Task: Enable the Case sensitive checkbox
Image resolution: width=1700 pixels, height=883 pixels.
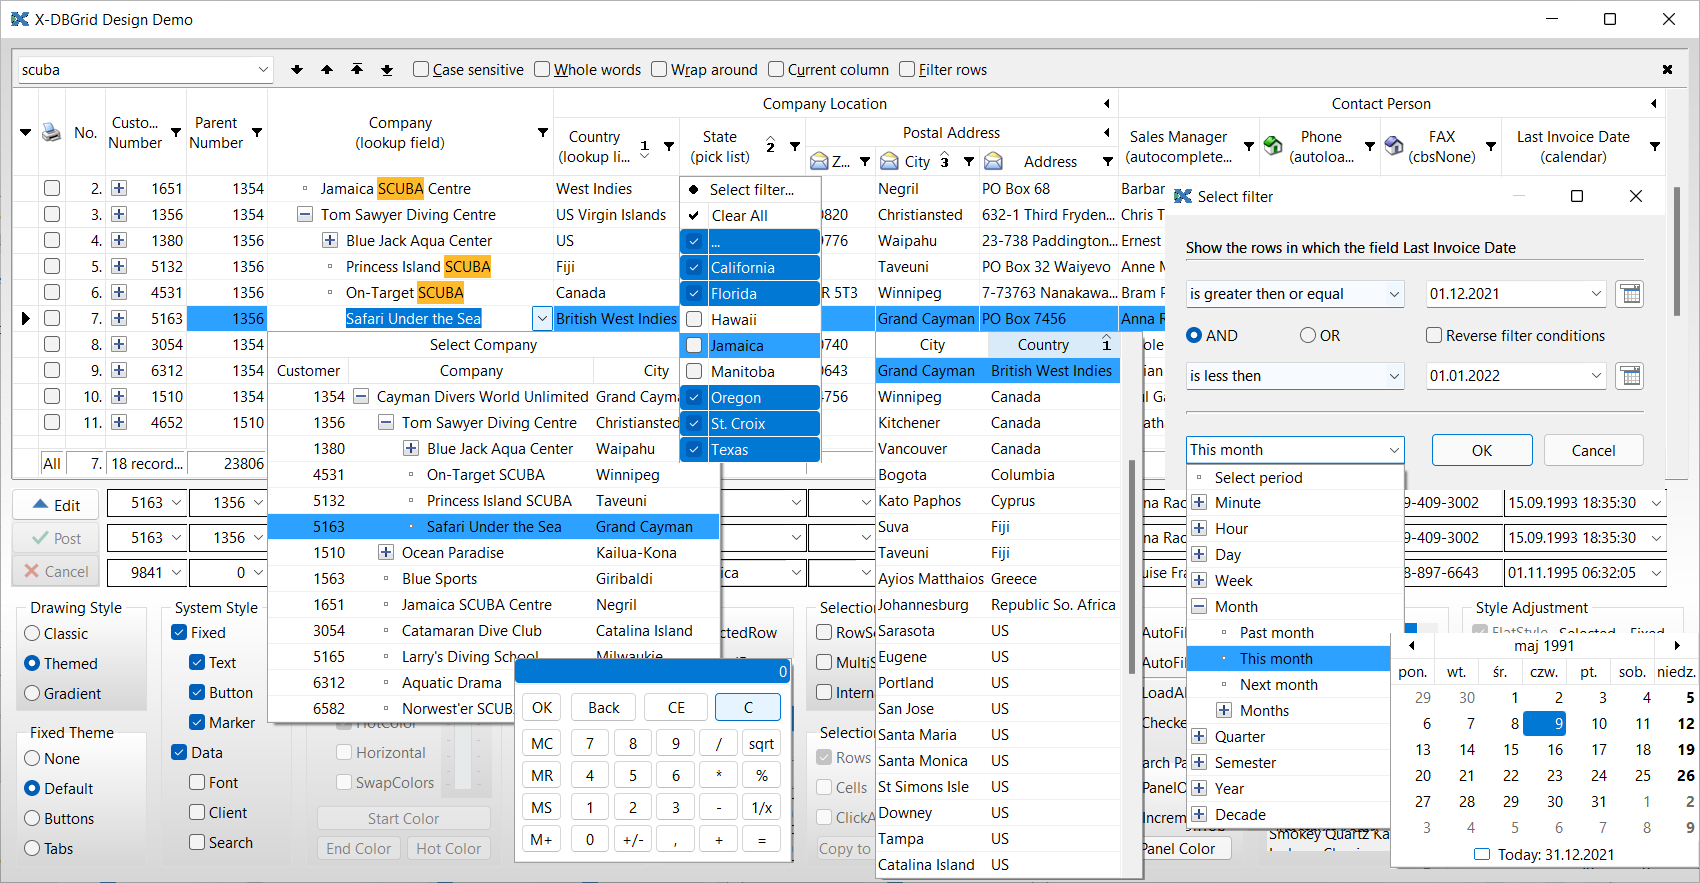Action: pos(421,70)
